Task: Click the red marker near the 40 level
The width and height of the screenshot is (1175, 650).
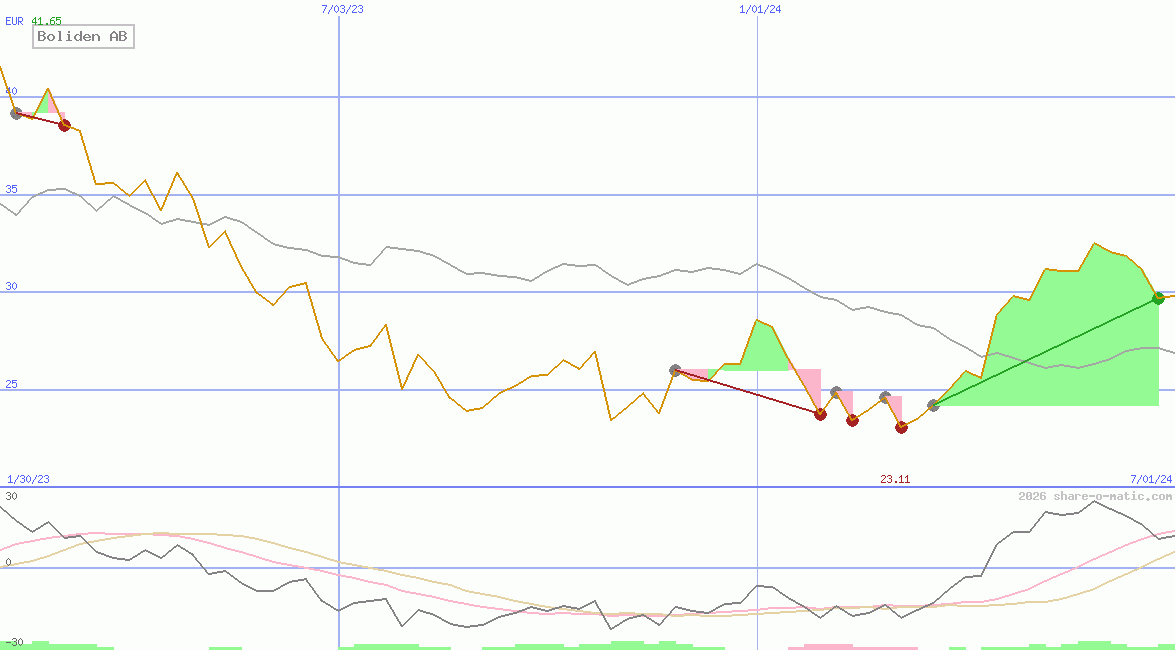Action: pyautogui.click(x=64, y=125)
